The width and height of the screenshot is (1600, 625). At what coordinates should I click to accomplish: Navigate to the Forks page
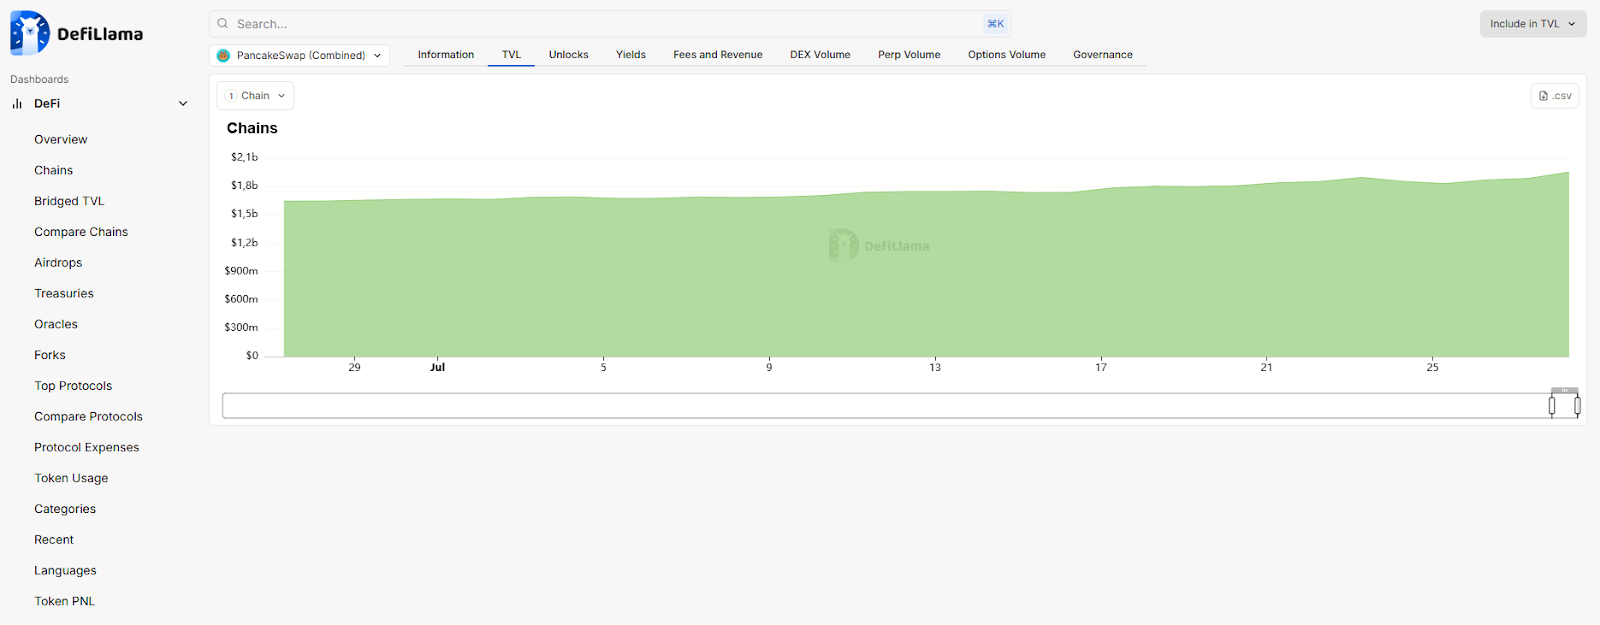[50, 355]
